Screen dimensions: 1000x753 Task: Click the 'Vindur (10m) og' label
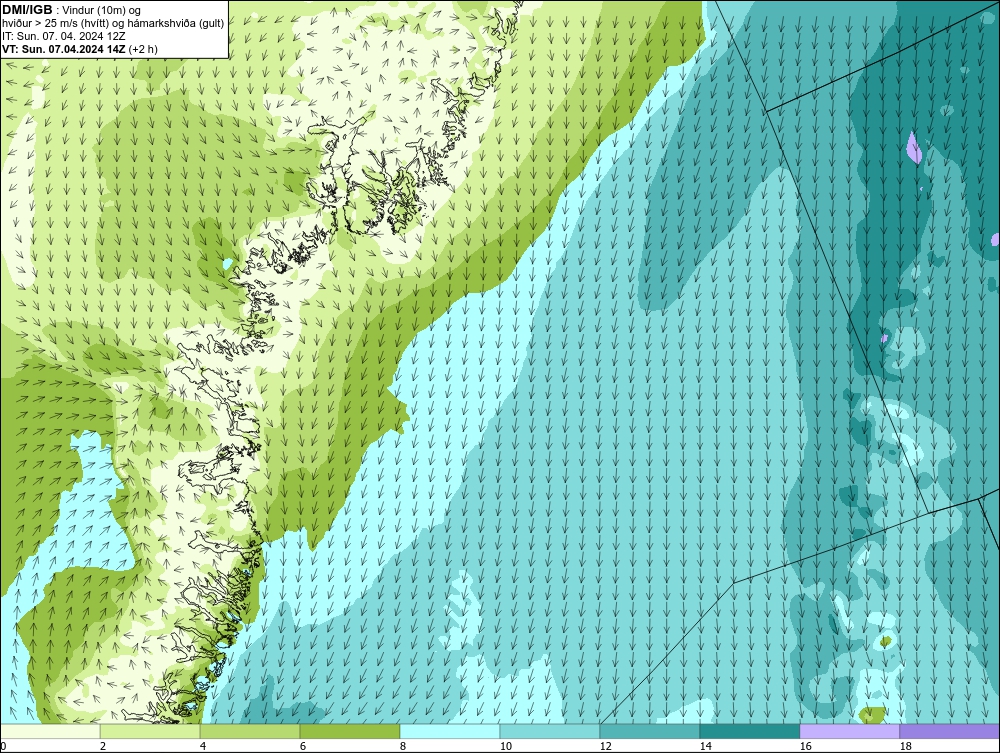(101, 10)
